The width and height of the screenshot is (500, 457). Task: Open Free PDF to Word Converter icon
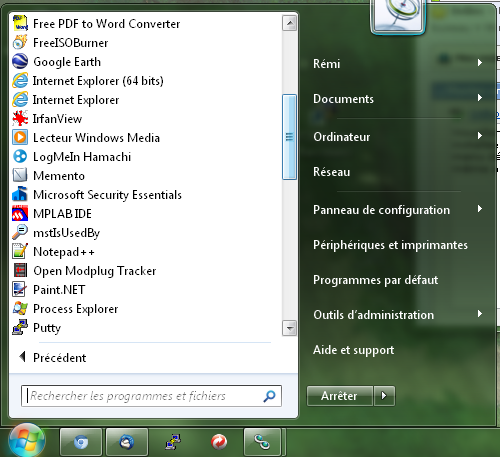tap(20, 24)
